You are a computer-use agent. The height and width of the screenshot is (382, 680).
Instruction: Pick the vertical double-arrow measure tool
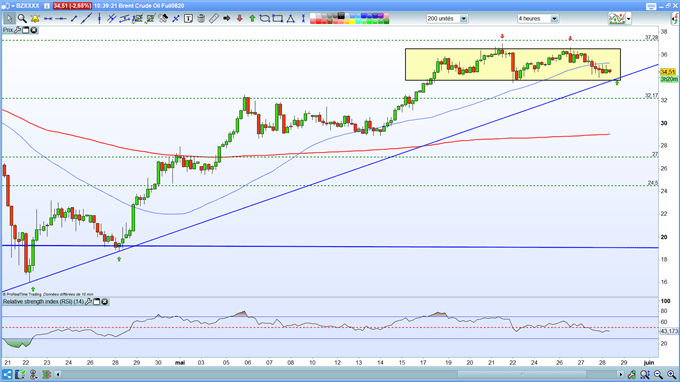303,19
